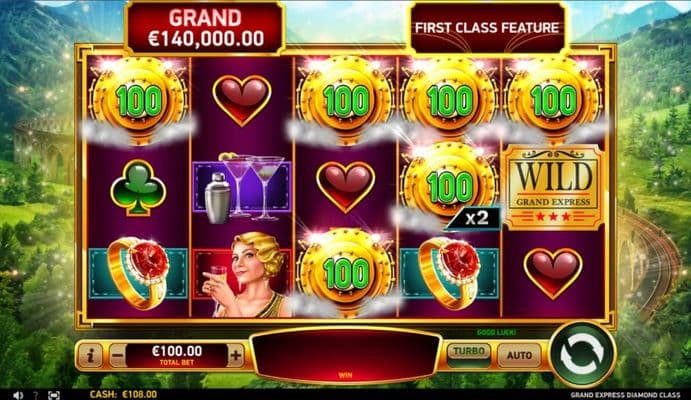691x400 pixels.
Task: Open the info paytable icon
Action: point(90,355)
